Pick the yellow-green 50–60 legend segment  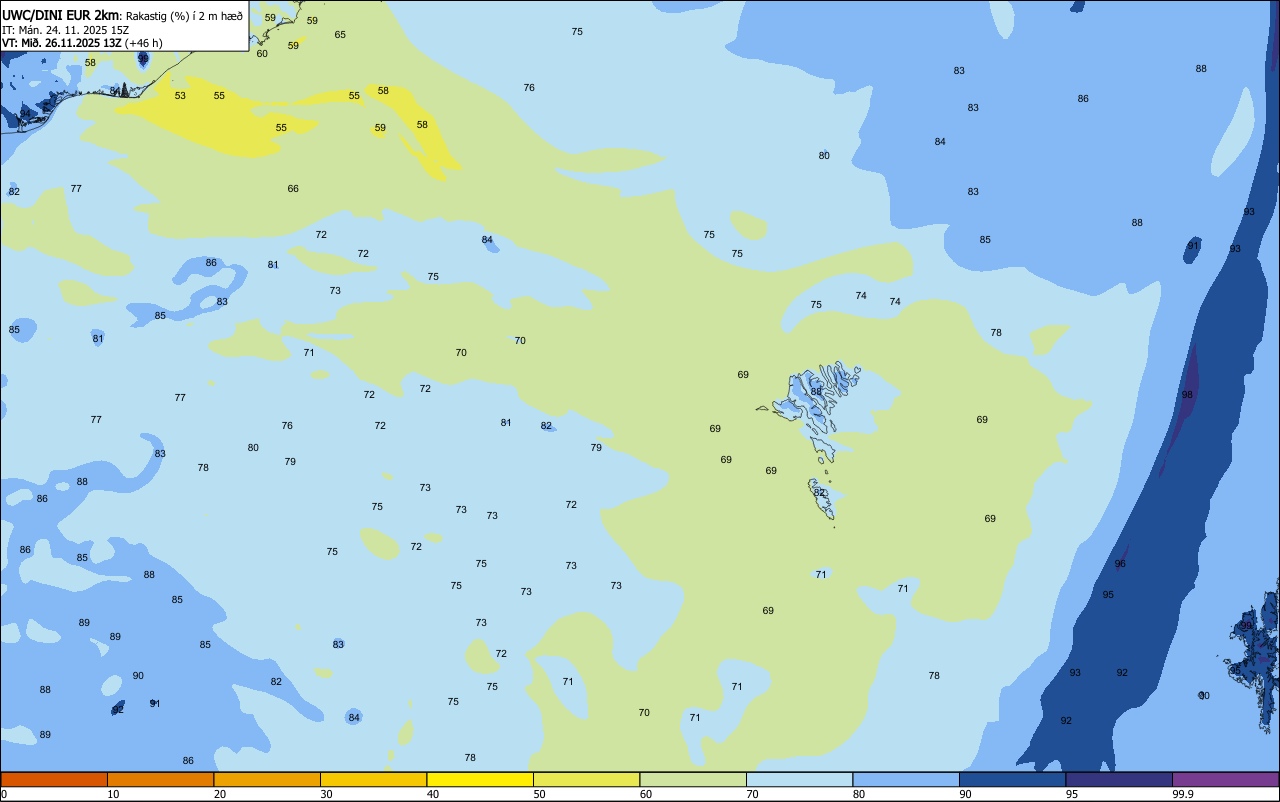click(x=586, y=779)
